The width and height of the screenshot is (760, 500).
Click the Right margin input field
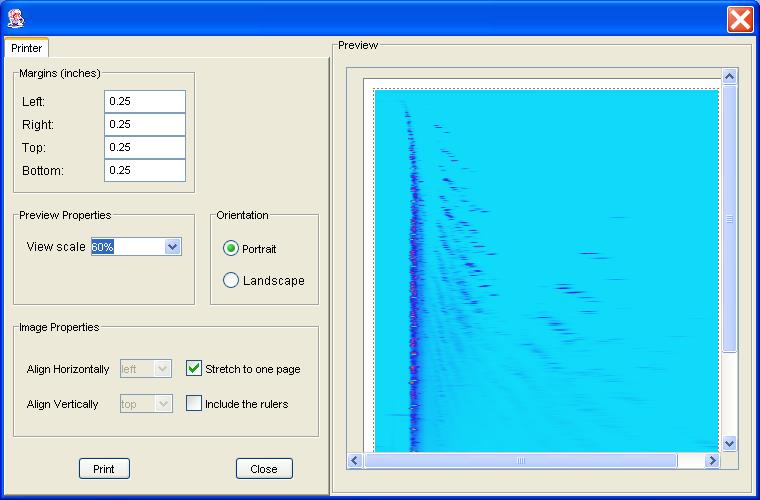pos(145,125)
